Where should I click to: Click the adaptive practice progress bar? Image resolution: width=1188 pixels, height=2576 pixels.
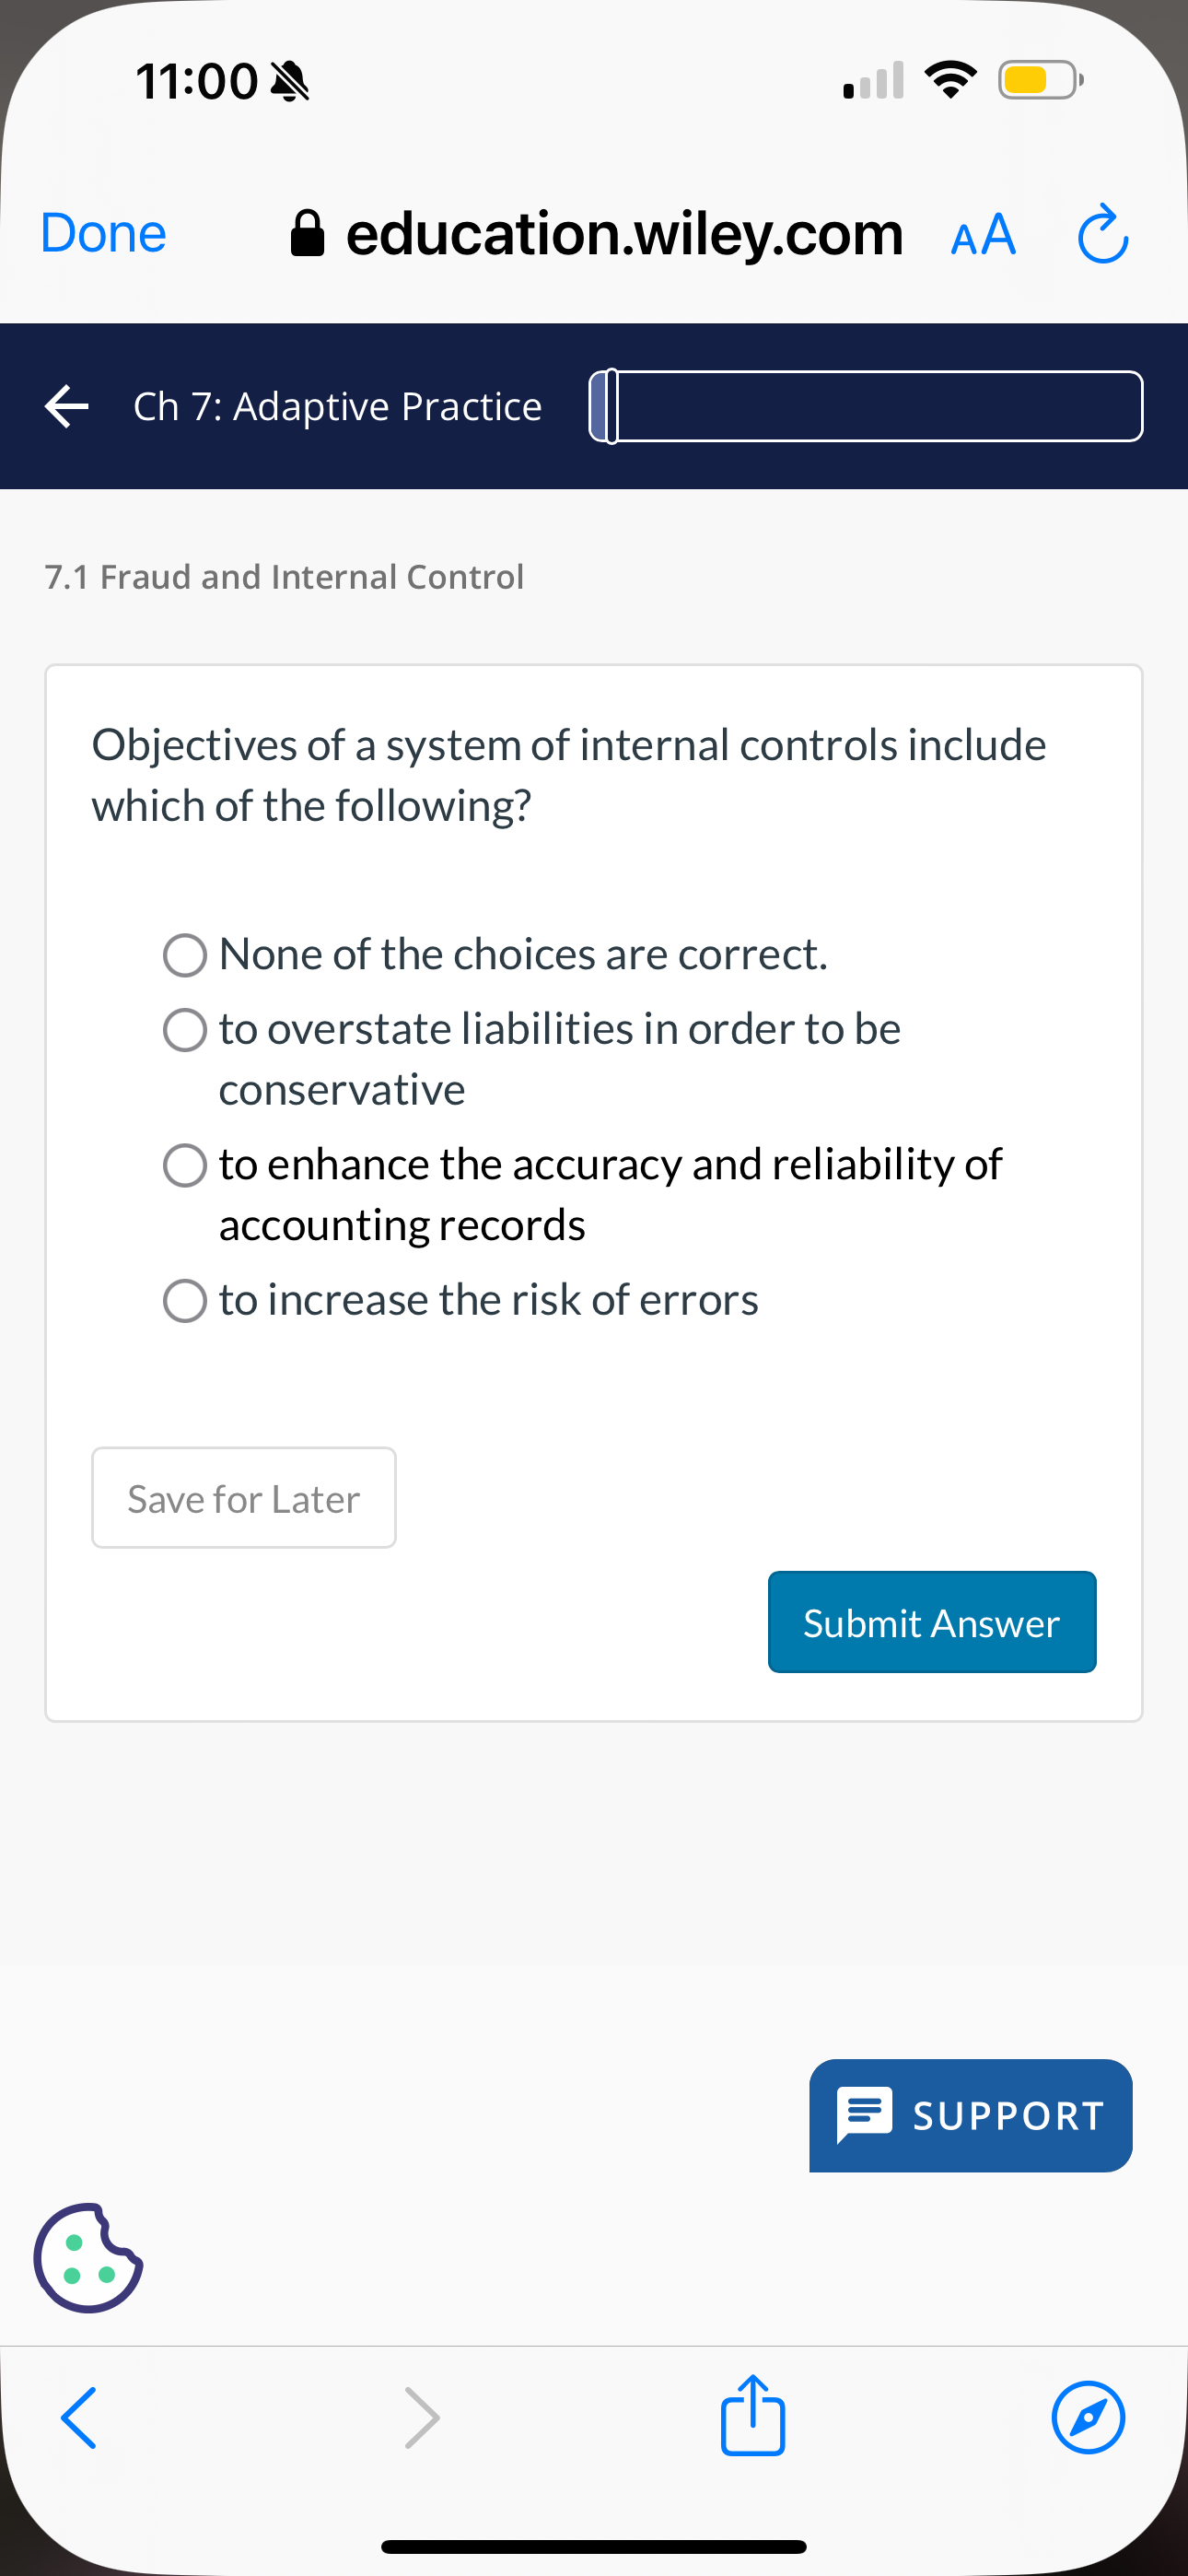[865, 405]
